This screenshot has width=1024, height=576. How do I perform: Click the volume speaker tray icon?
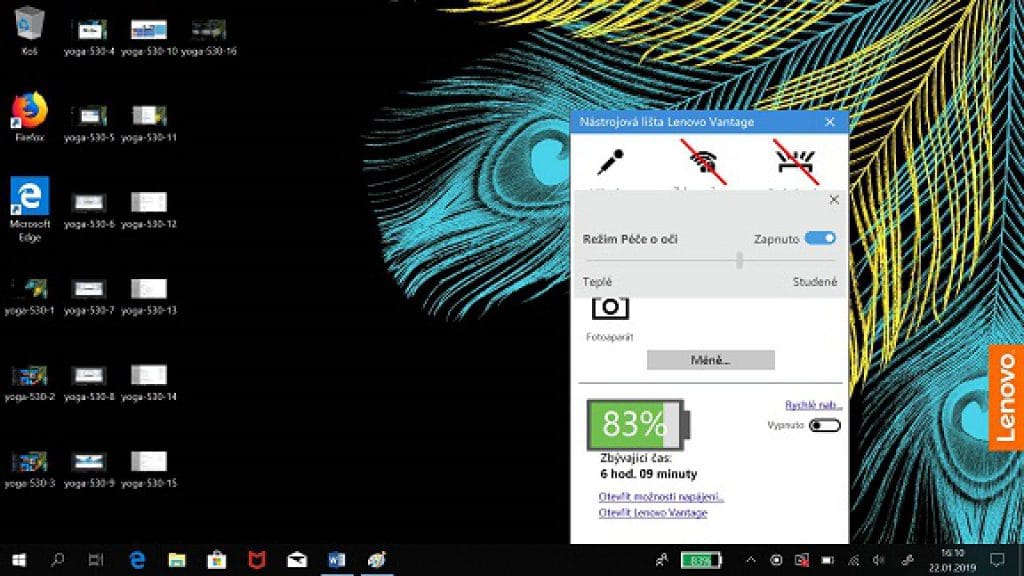(x=879, y=560)
